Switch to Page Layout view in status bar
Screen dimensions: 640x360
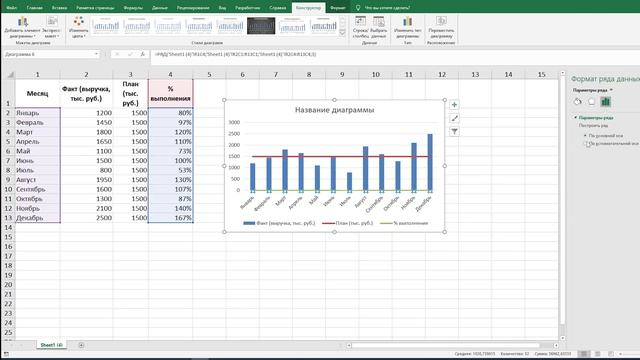pyautogui.click(x=598, y=354)
